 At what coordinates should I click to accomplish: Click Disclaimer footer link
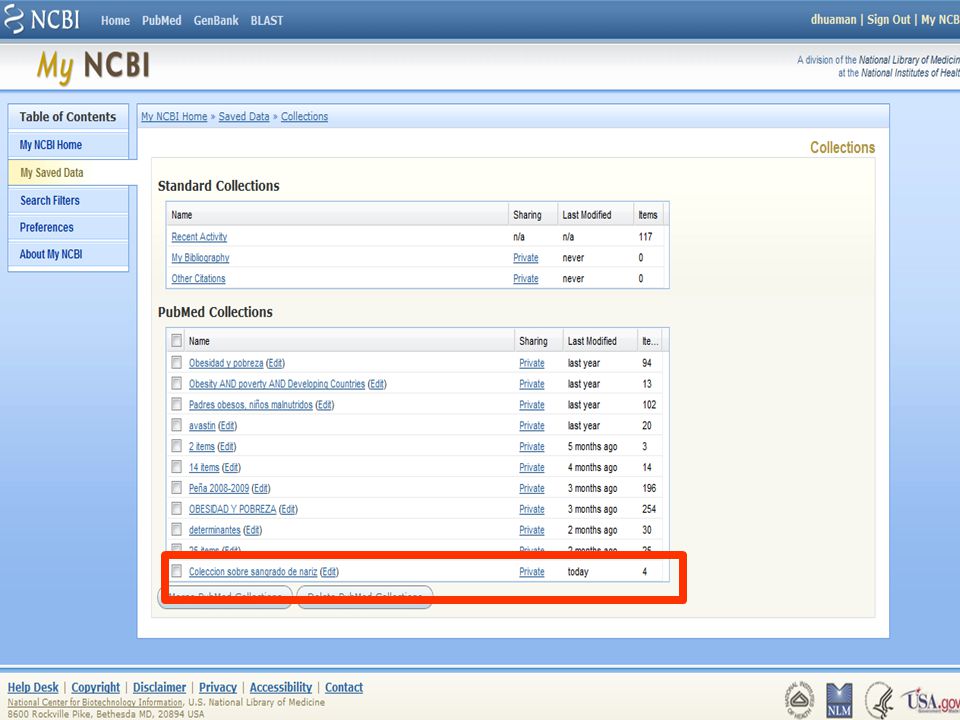pos(159,687)
